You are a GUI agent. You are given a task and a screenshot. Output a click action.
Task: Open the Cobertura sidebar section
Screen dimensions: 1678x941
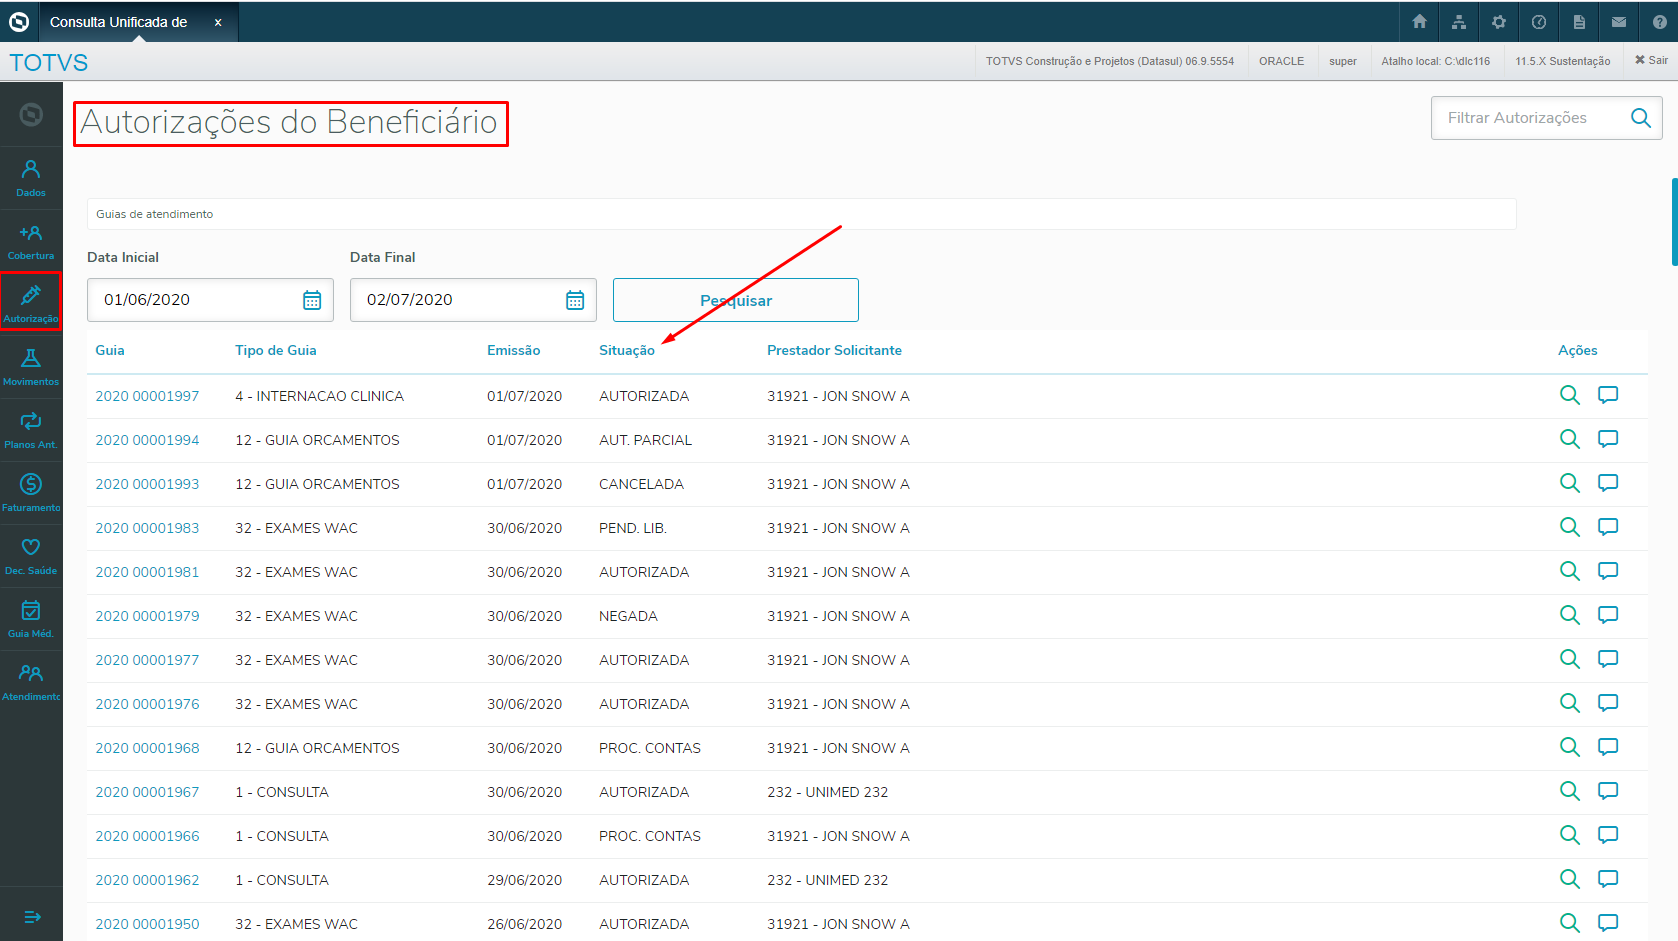(31, 241)
